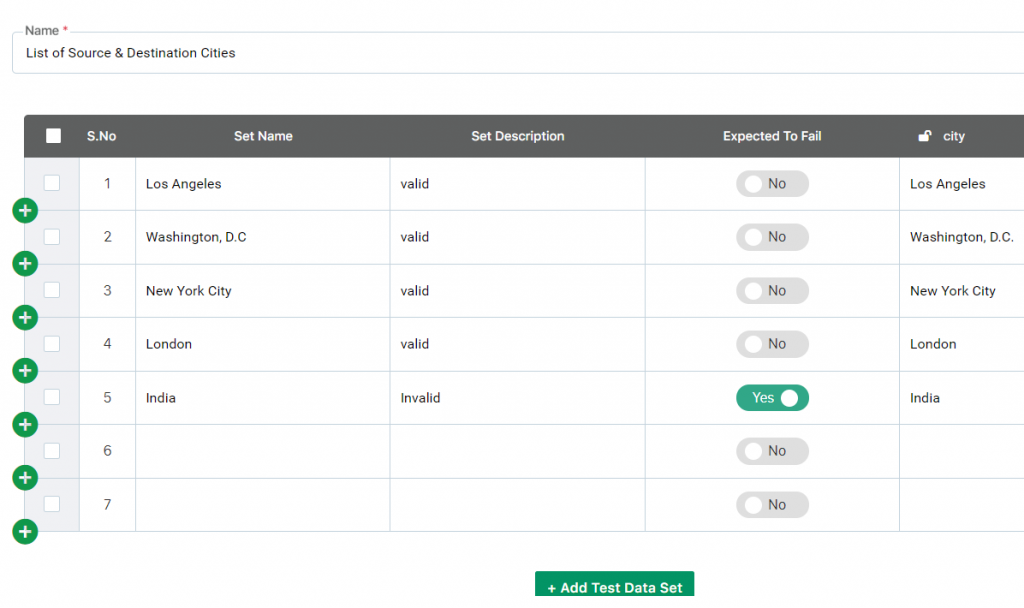1024x608 pixels.
Task: Click the city value cell for Washington, D.C.
Action: click(x=961, y=237)
